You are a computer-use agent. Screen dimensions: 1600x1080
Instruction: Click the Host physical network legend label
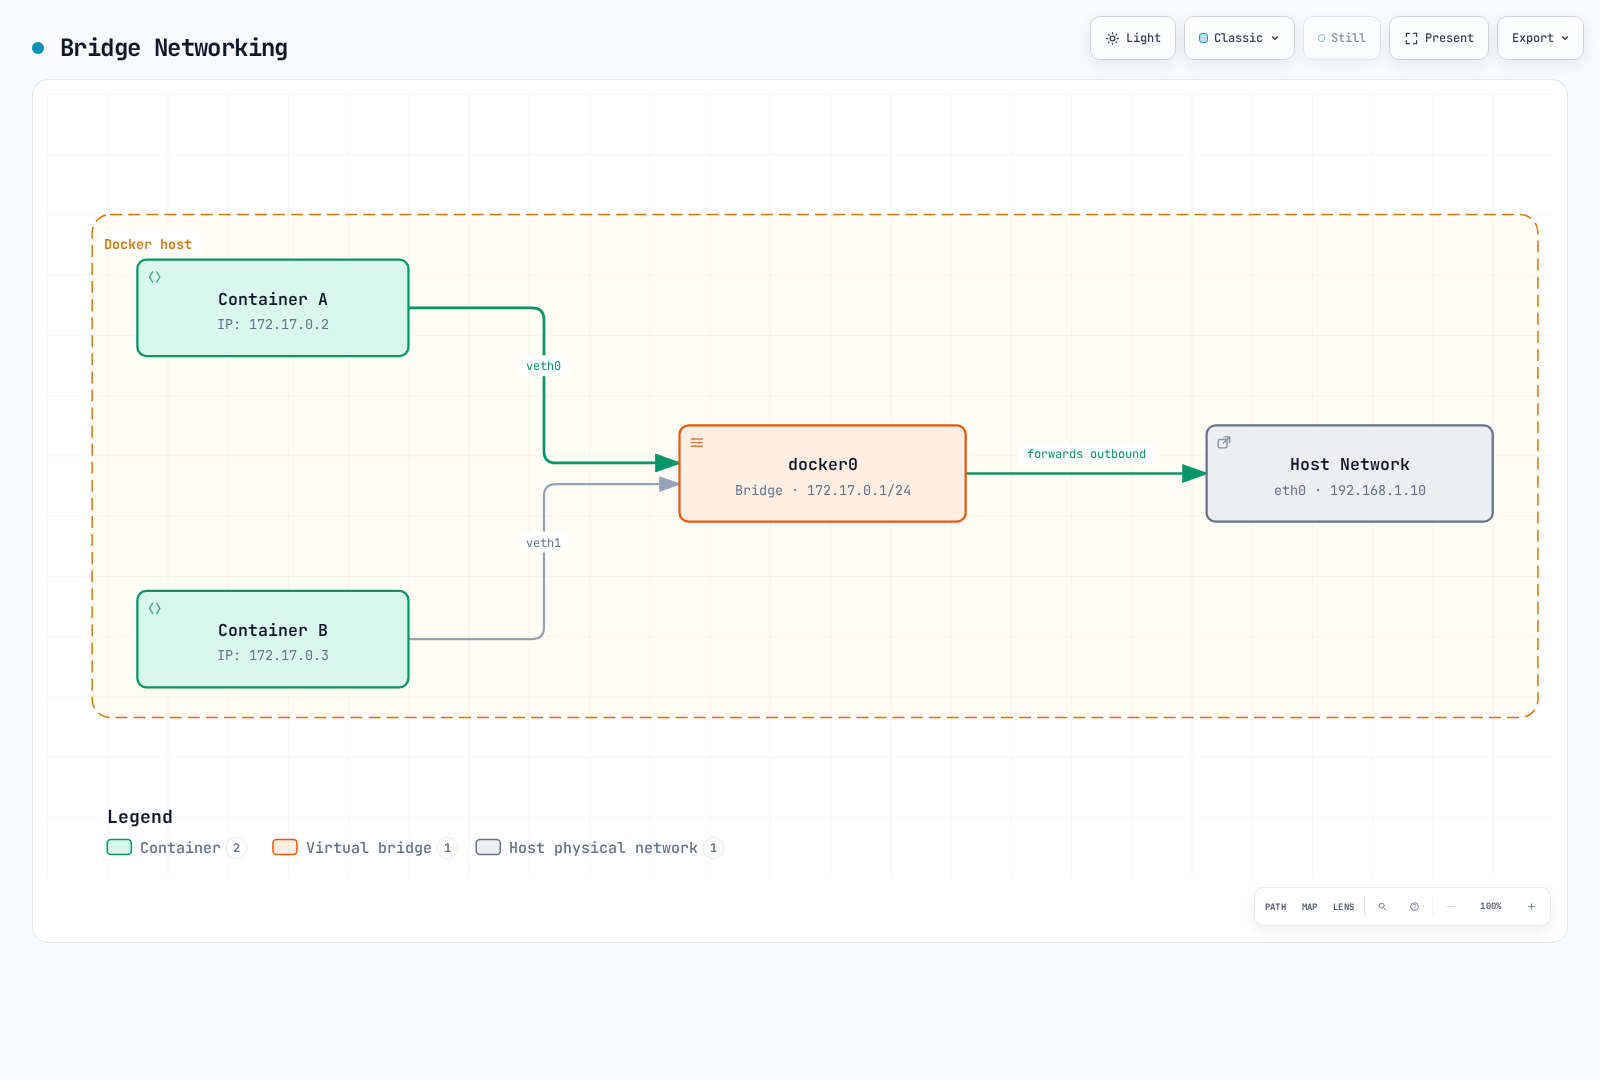point(603,848)
